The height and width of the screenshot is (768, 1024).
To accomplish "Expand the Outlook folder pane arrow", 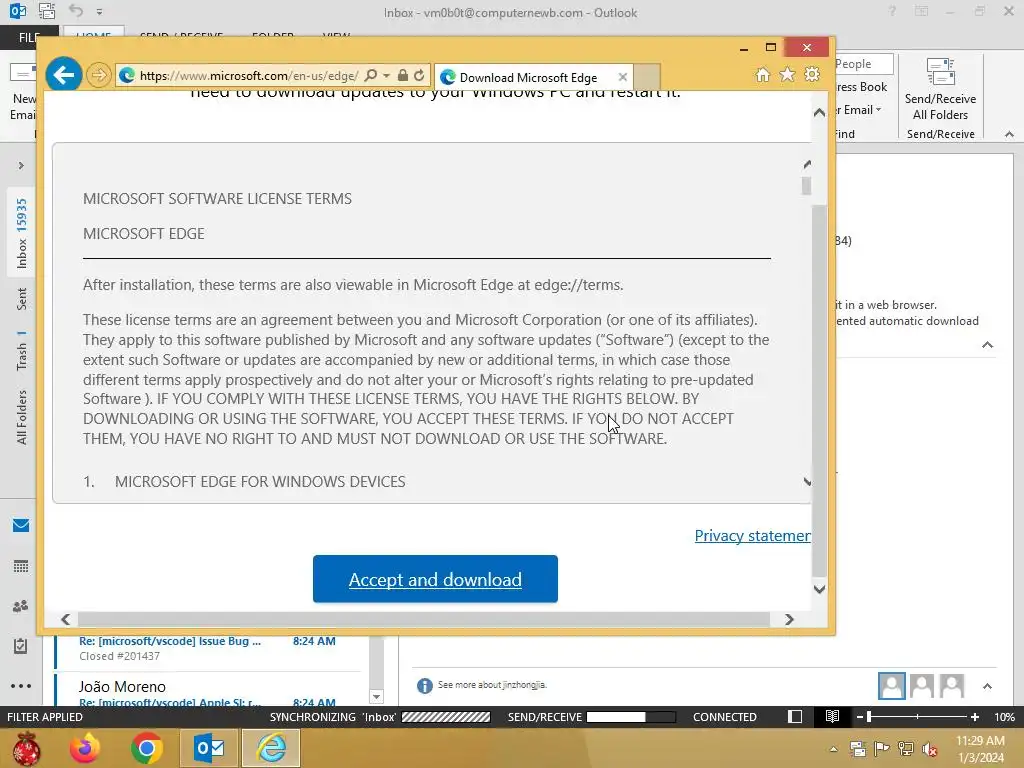I will [x=21, y=165].
